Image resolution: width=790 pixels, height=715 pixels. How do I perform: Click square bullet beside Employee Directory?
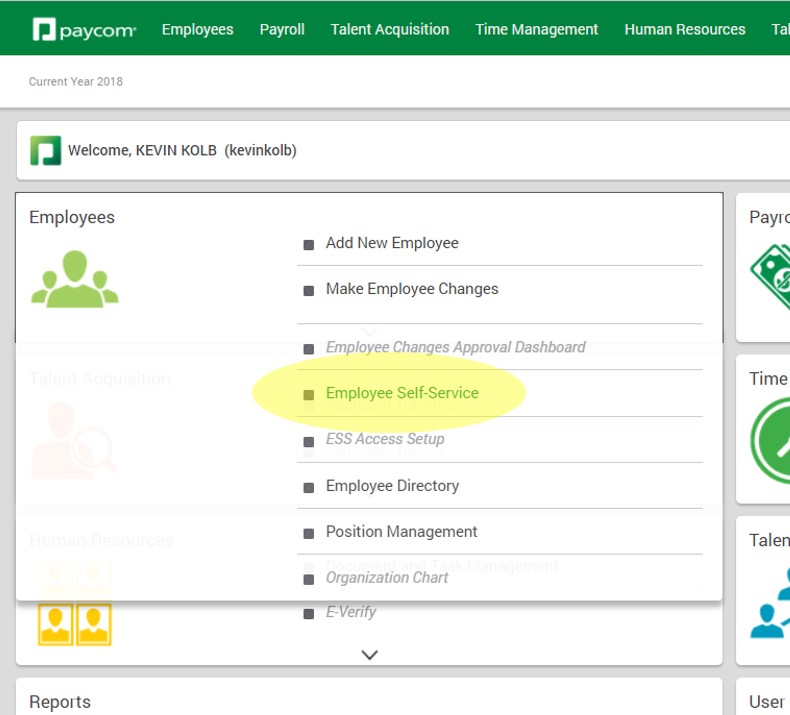click(x=309, y=488)
